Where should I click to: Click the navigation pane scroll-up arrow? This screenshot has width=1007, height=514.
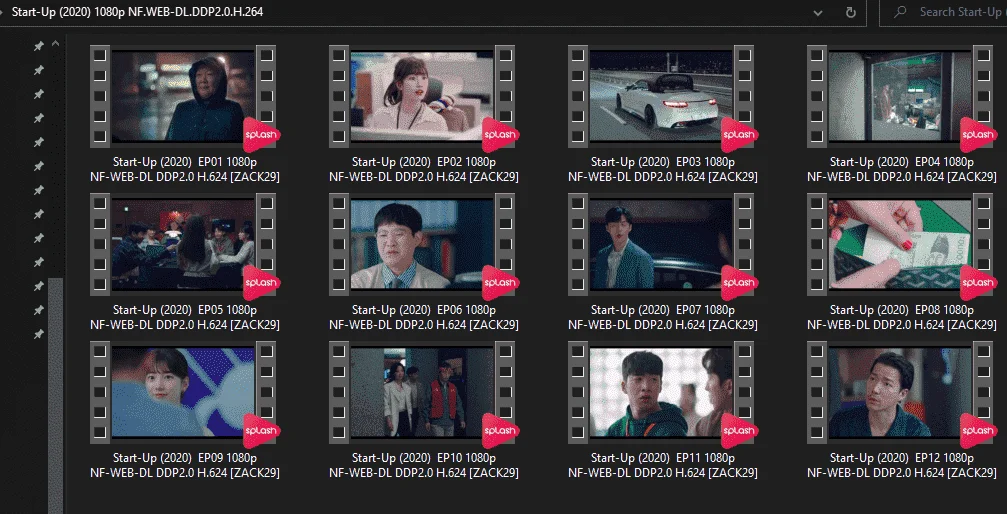click(55, 44)
